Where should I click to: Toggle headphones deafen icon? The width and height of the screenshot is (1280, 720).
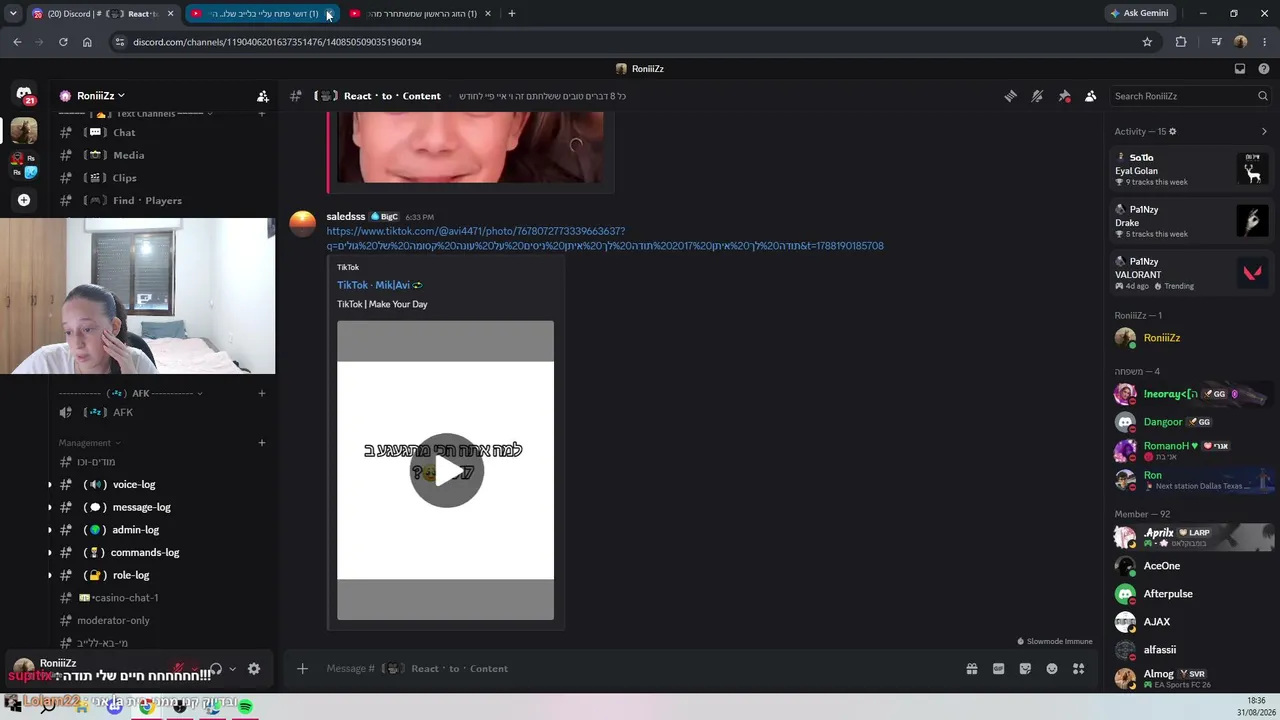click(215, 669)
